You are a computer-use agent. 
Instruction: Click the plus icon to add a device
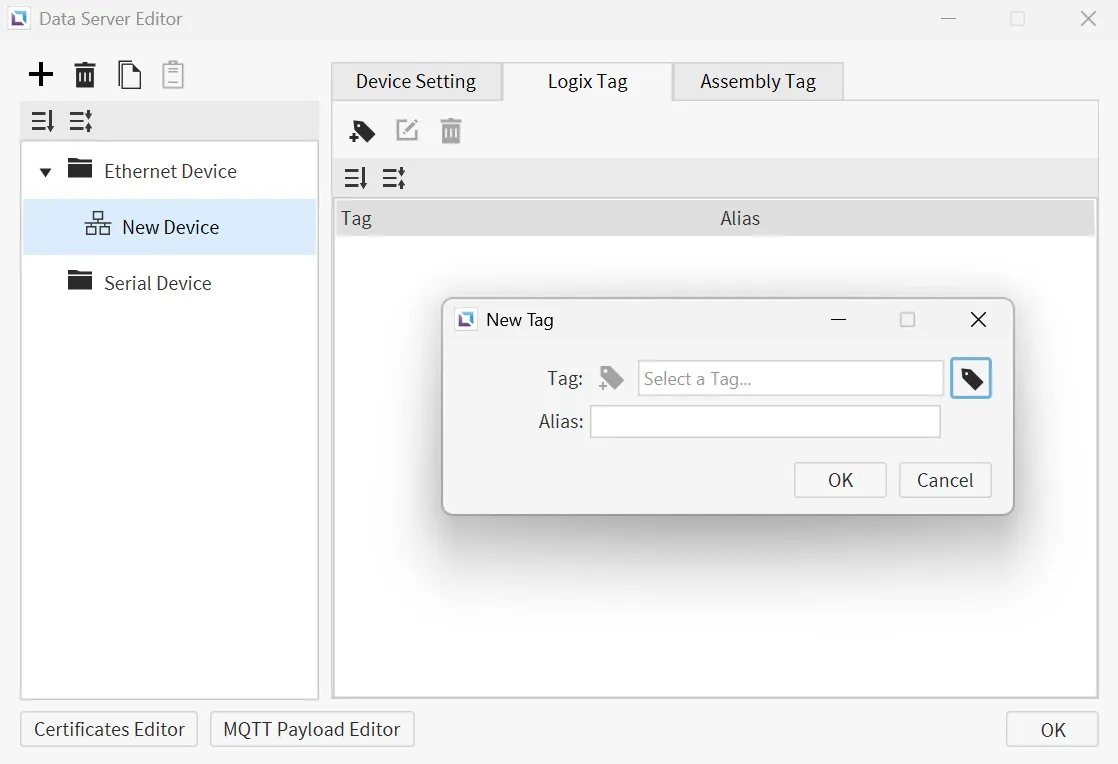(x=41, y=75)
